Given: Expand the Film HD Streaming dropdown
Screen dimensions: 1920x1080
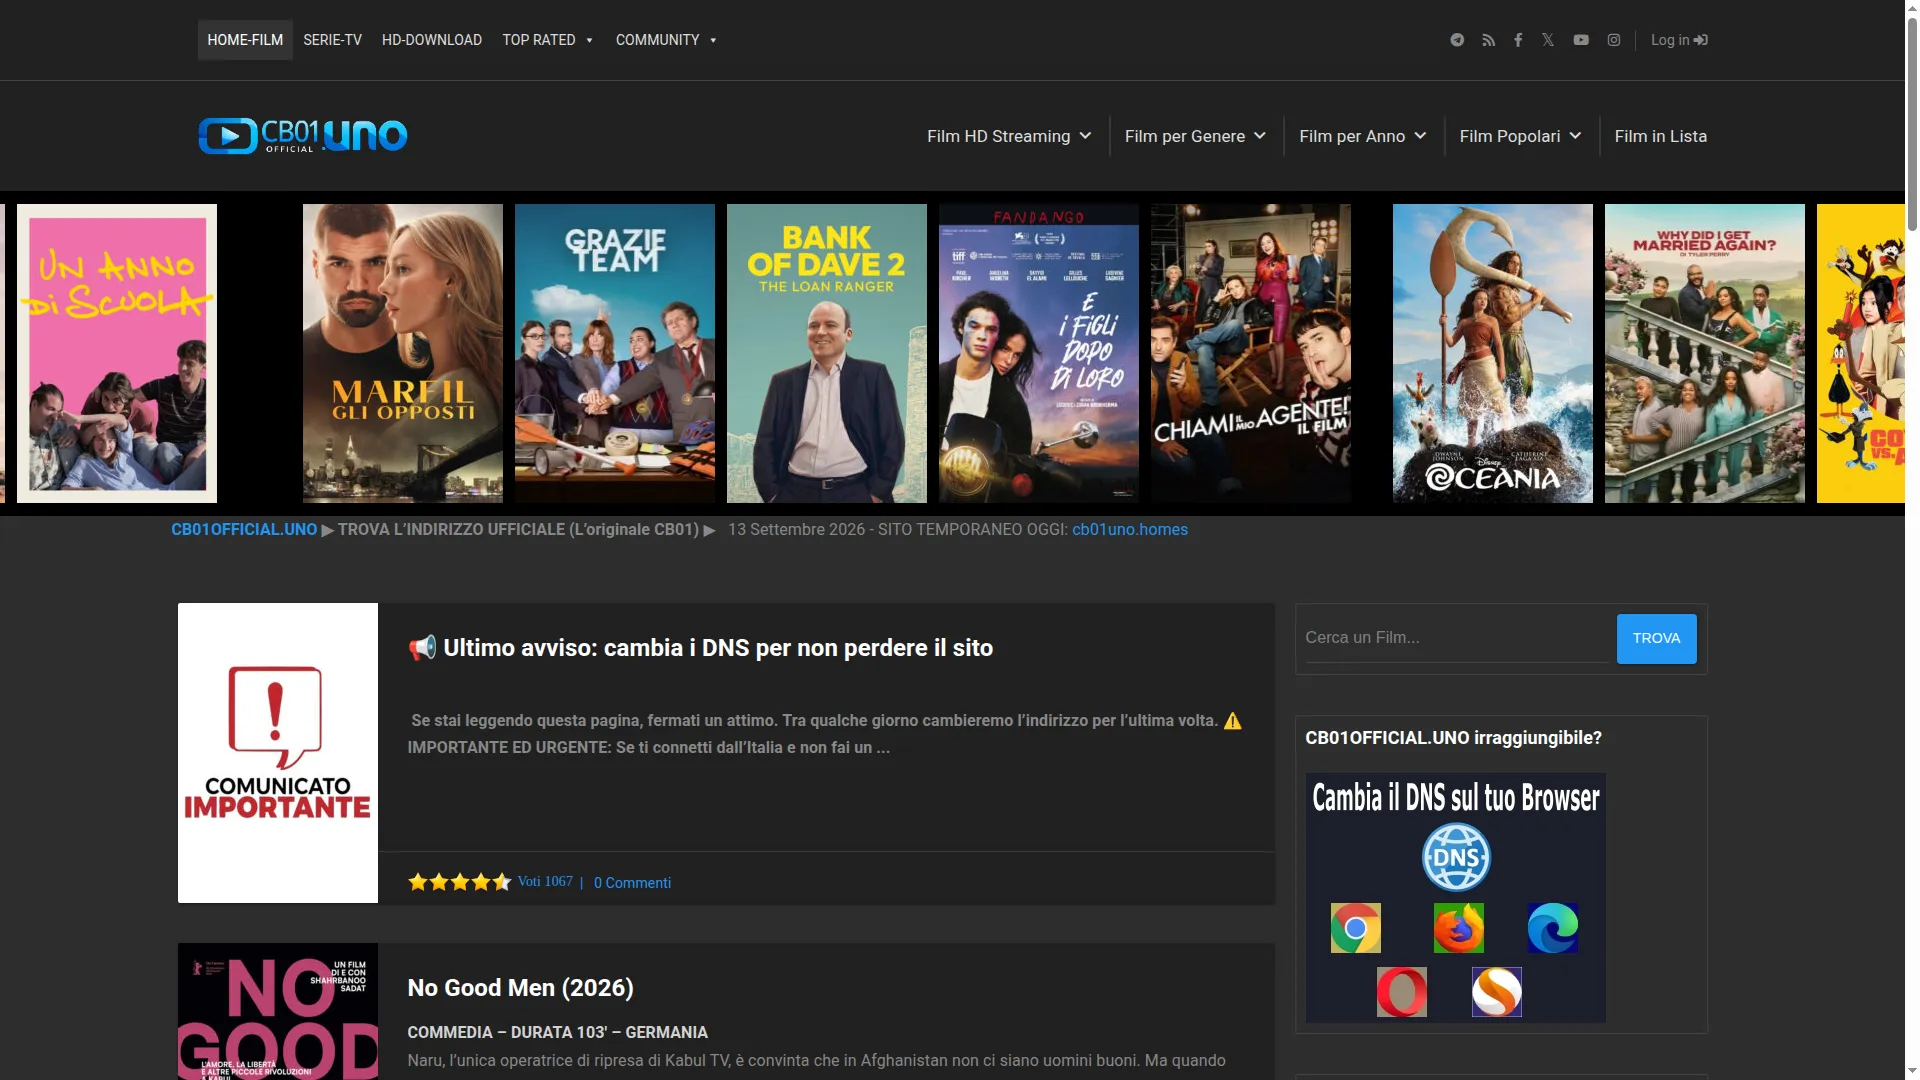Looking at the screenshot, I should 1009,136.
